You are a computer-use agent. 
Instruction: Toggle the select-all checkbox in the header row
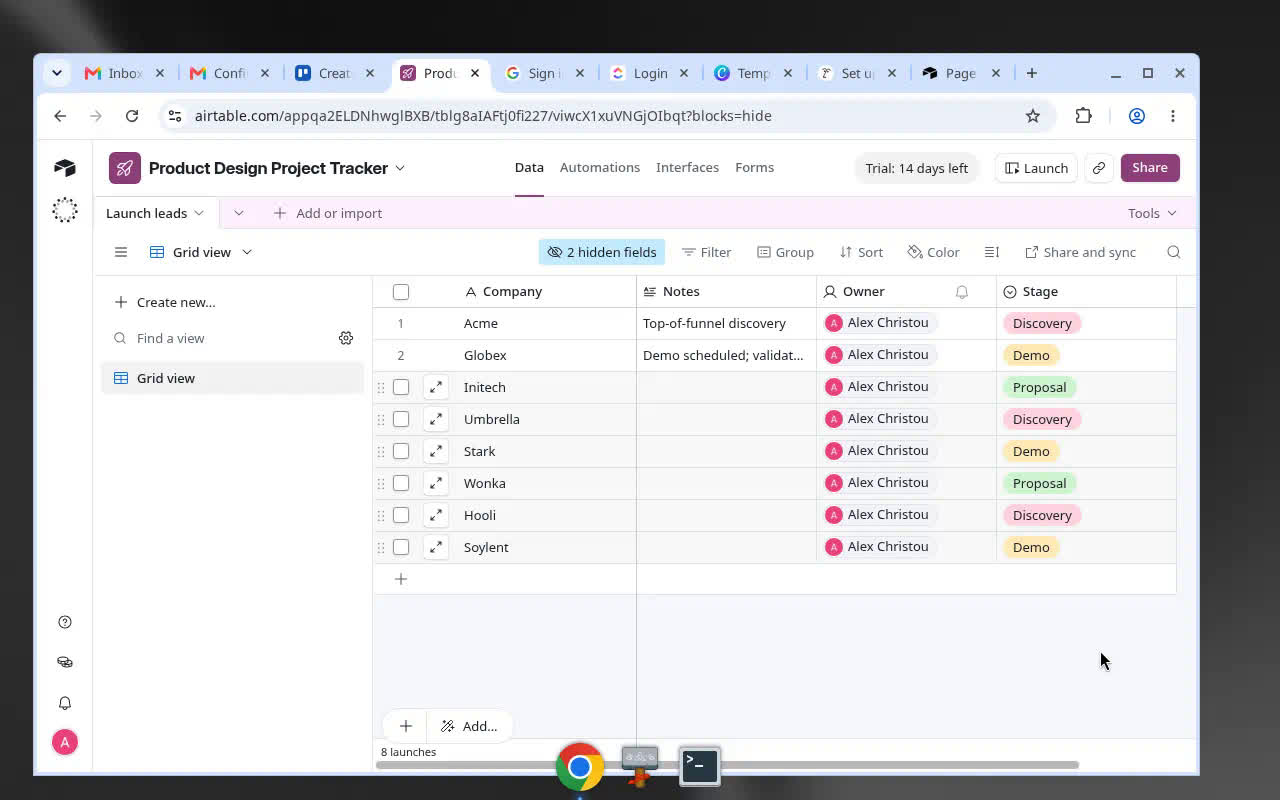click(x=401, y=292)
